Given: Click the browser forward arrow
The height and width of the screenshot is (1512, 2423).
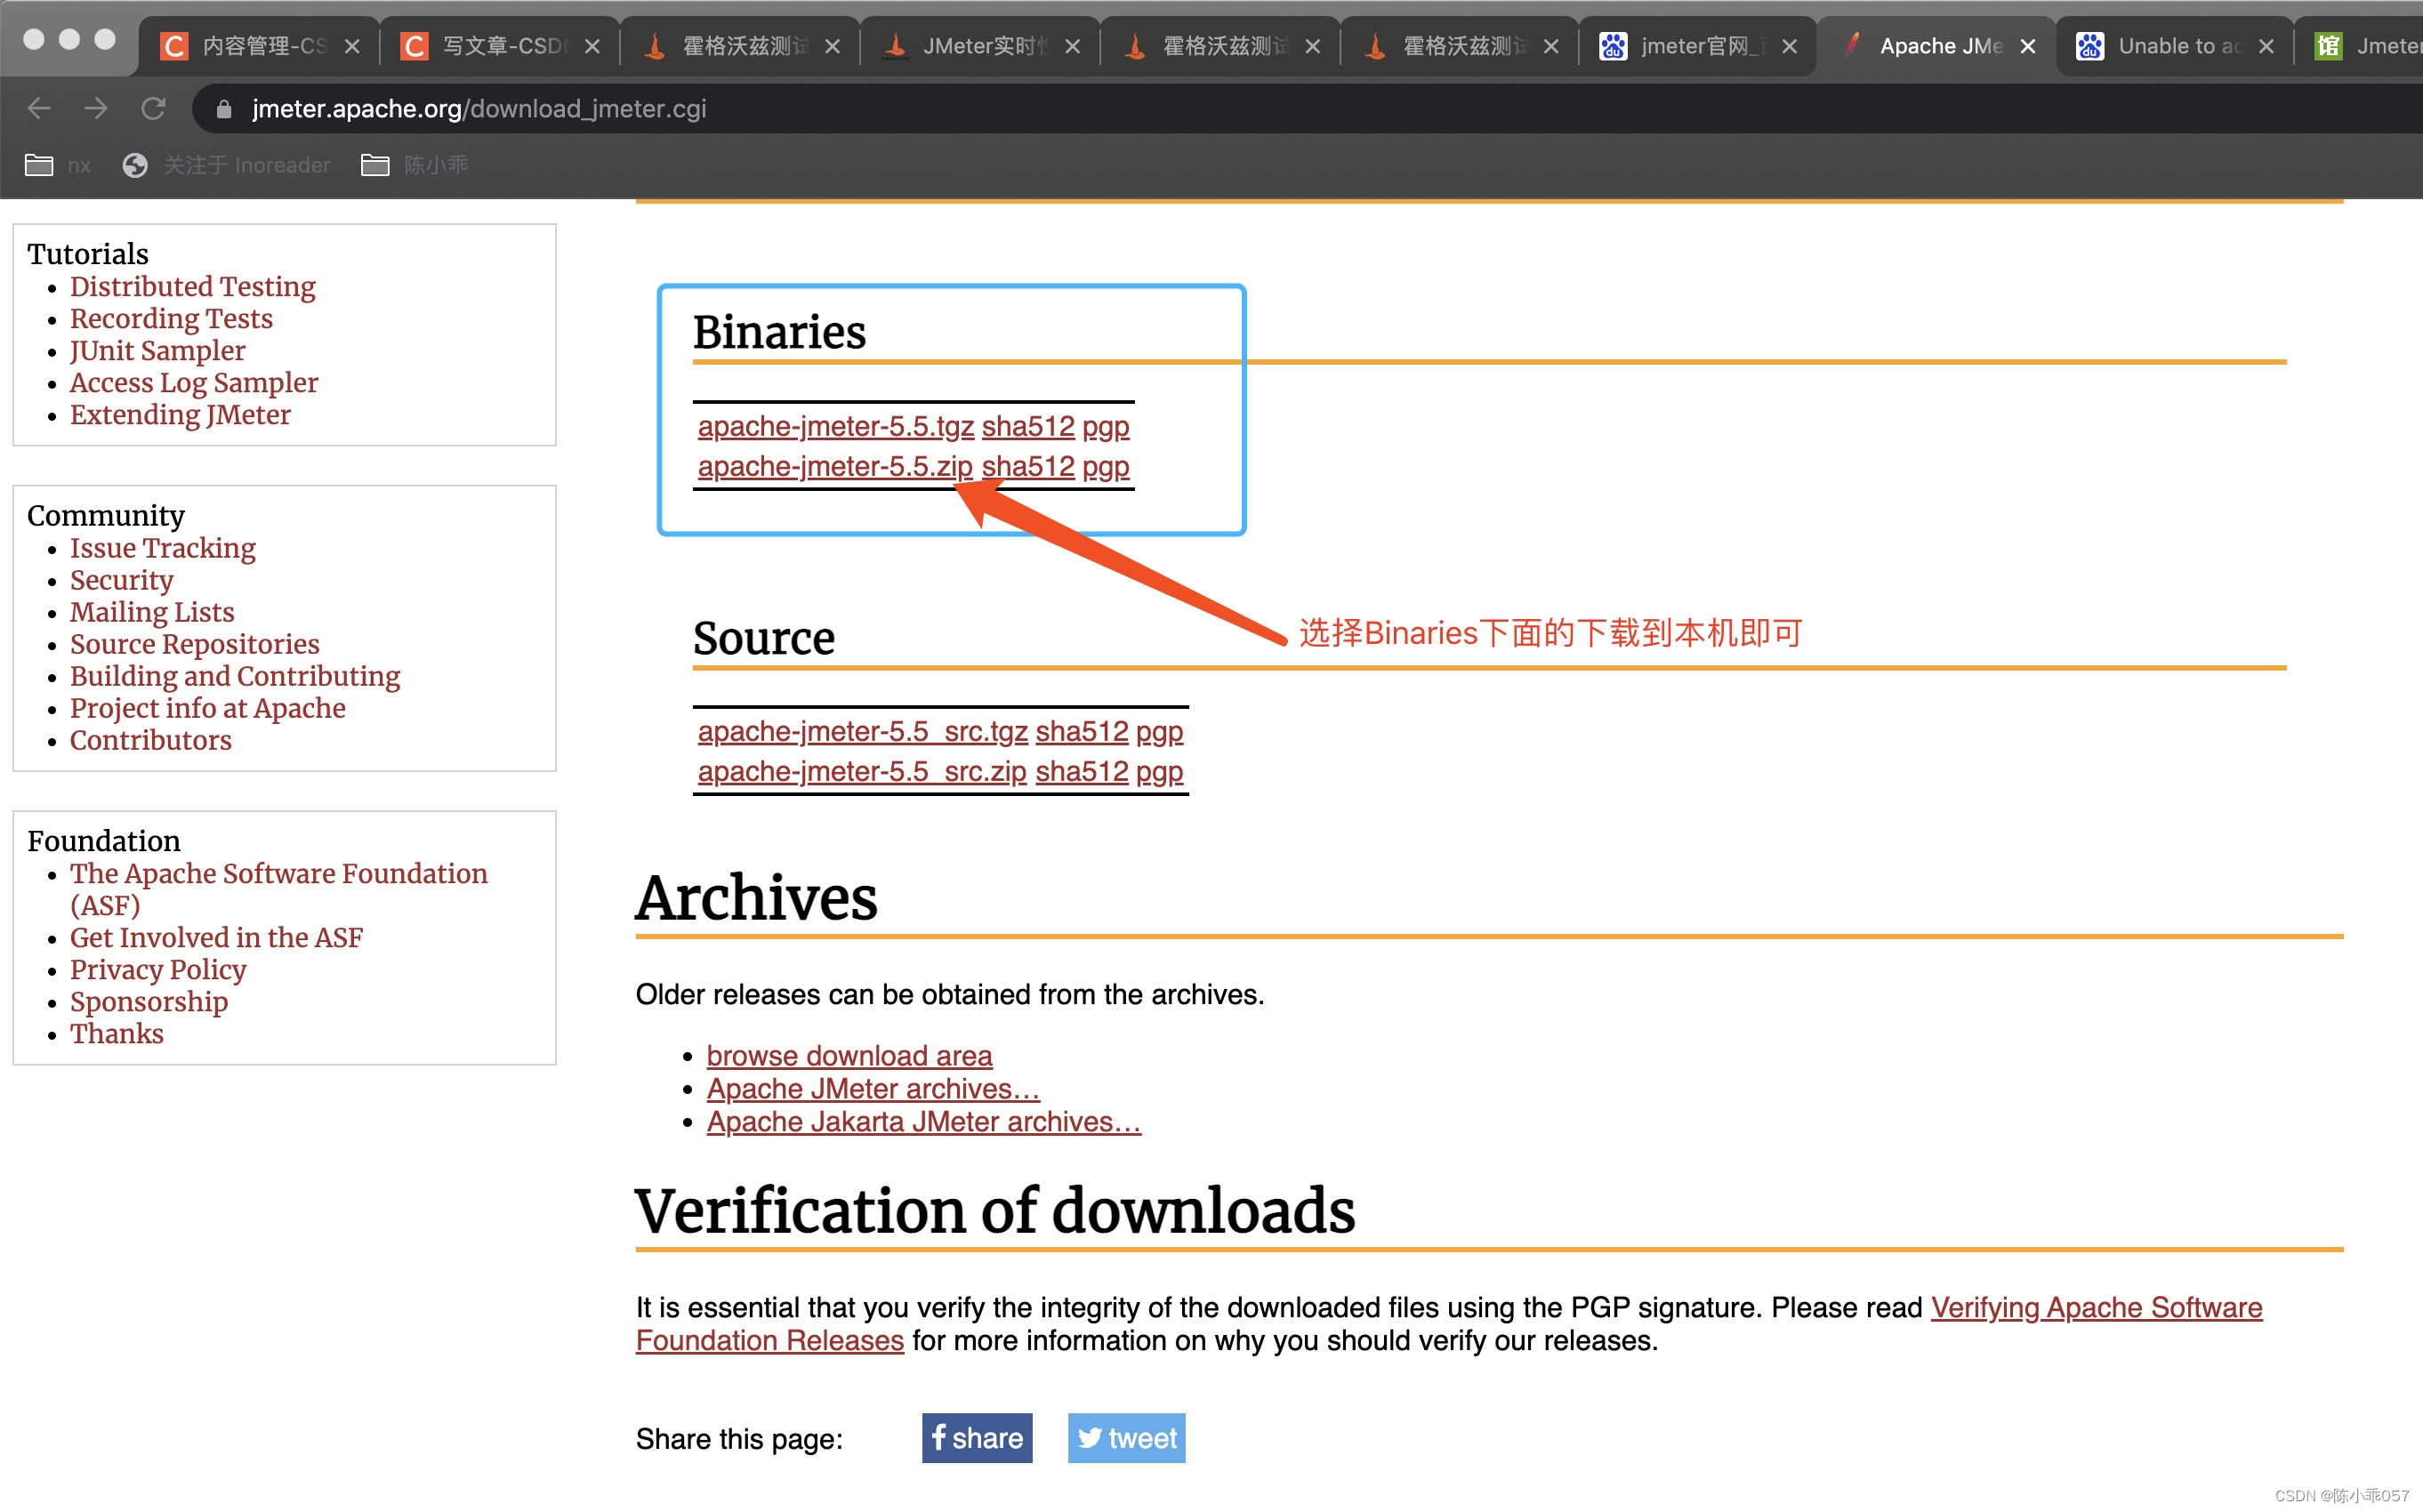Looking at the screenshot, I should (x=96, y=108).
